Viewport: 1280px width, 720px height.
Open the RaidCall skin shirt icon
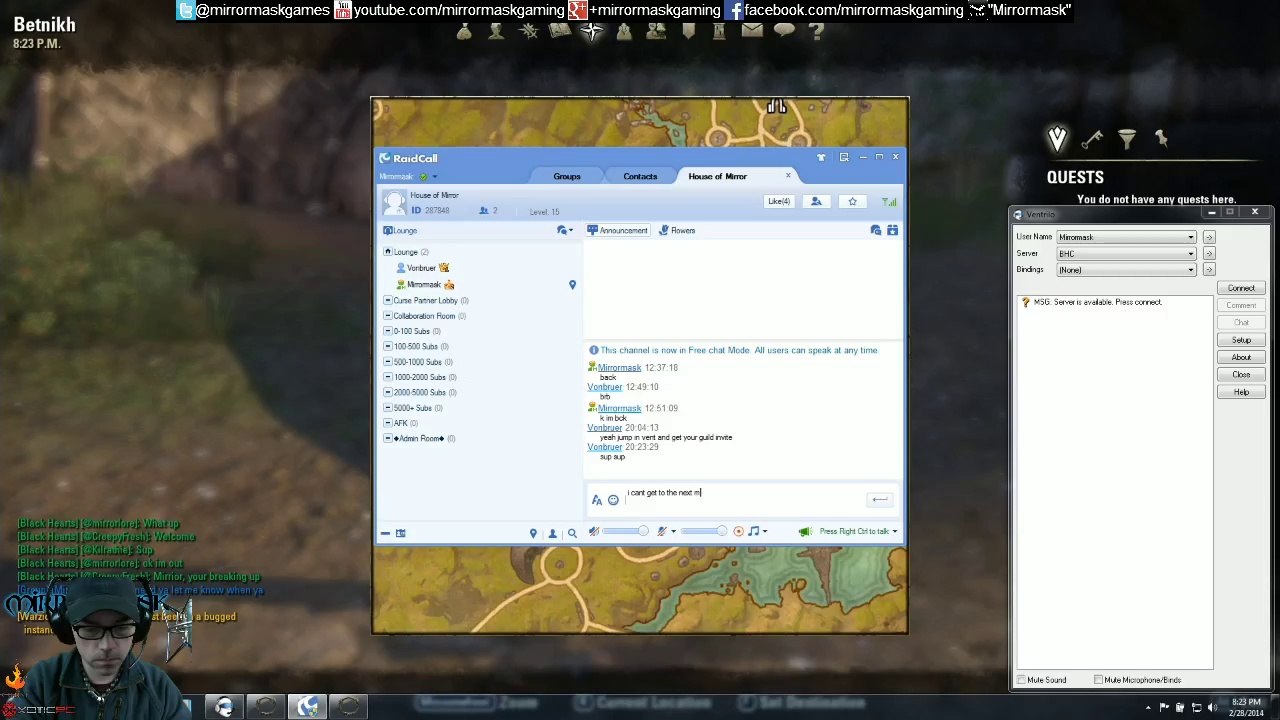pyautogui.click(x=821, y=157)
